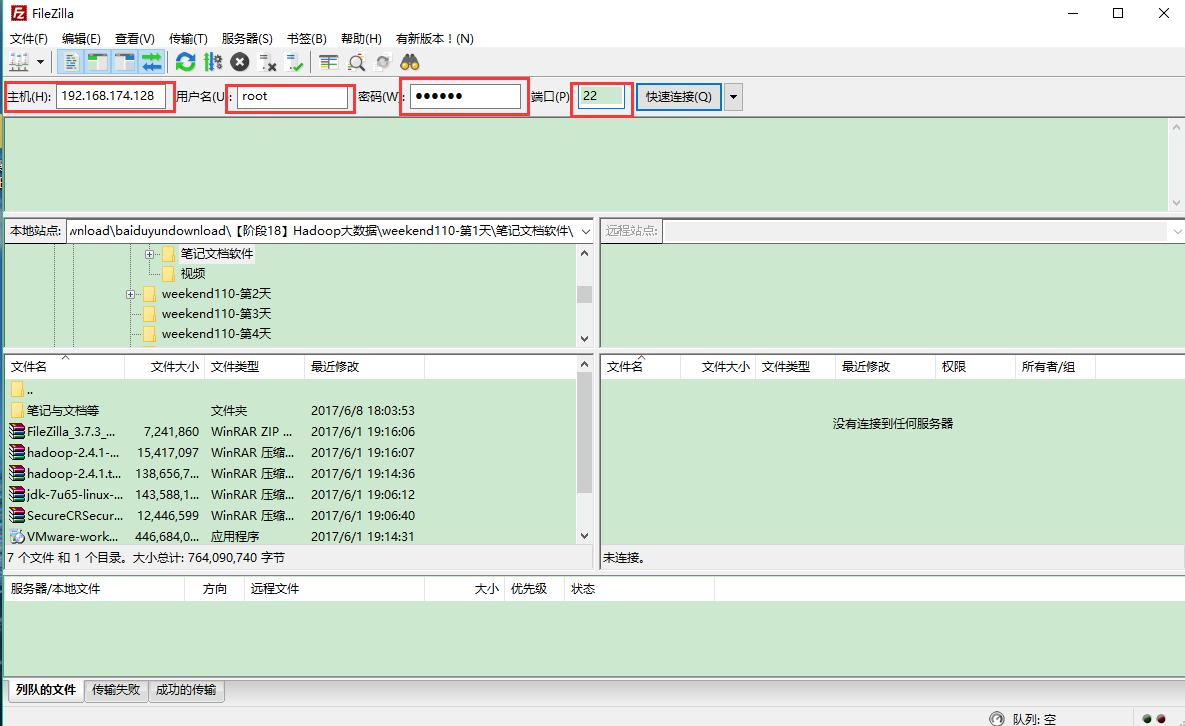Viewport: 1185px width, 726px height.
Task: Open the 文件(F) menu
Action: coord(29,39)
